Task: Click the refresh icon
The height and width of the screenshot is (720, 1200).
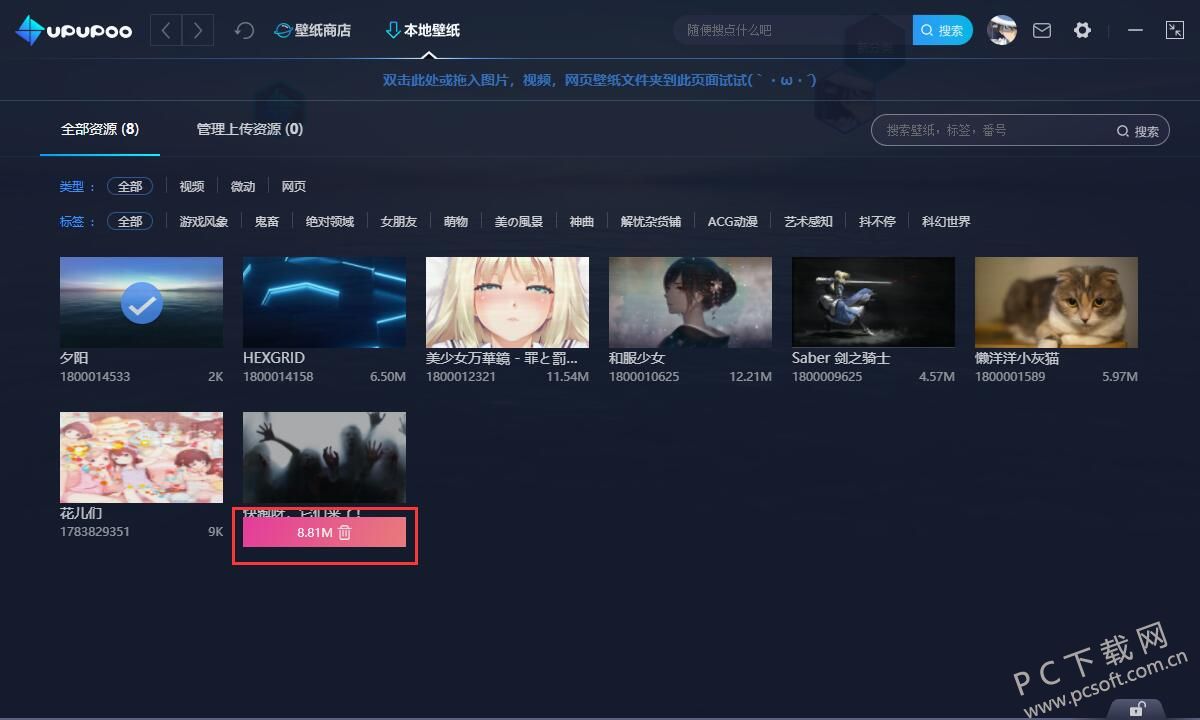Action: (244, 31)
